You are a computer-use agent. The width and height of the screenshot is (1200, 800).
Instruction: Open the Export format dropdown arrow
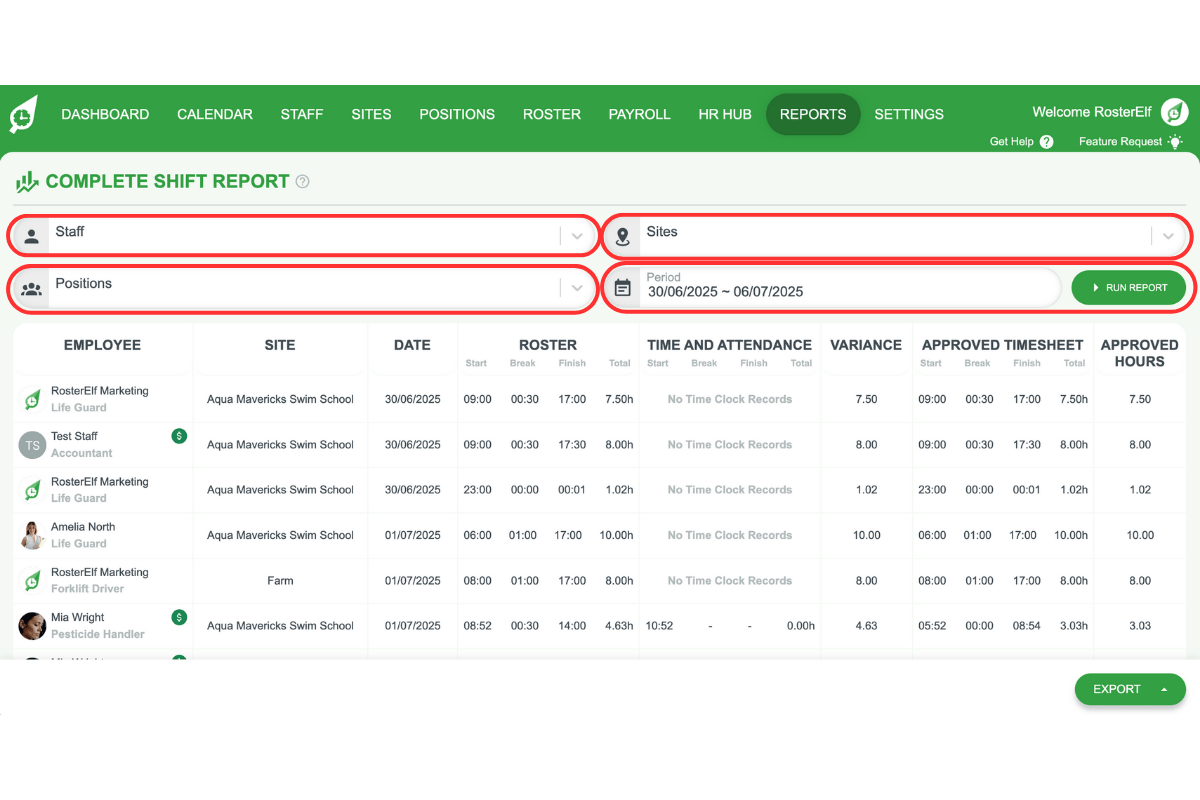coord(1163,689)
